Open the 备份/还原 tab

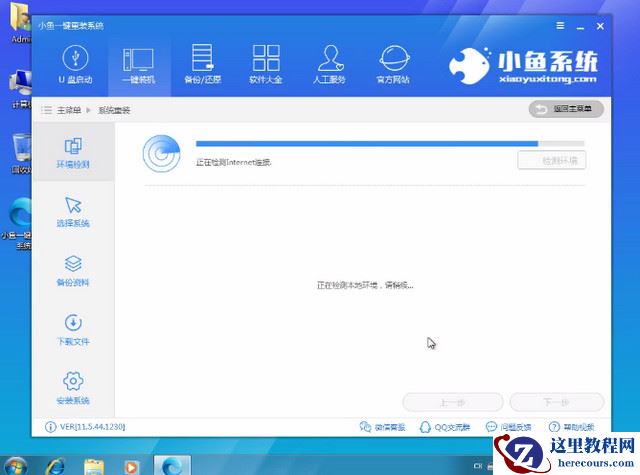(x=202, y=64)
